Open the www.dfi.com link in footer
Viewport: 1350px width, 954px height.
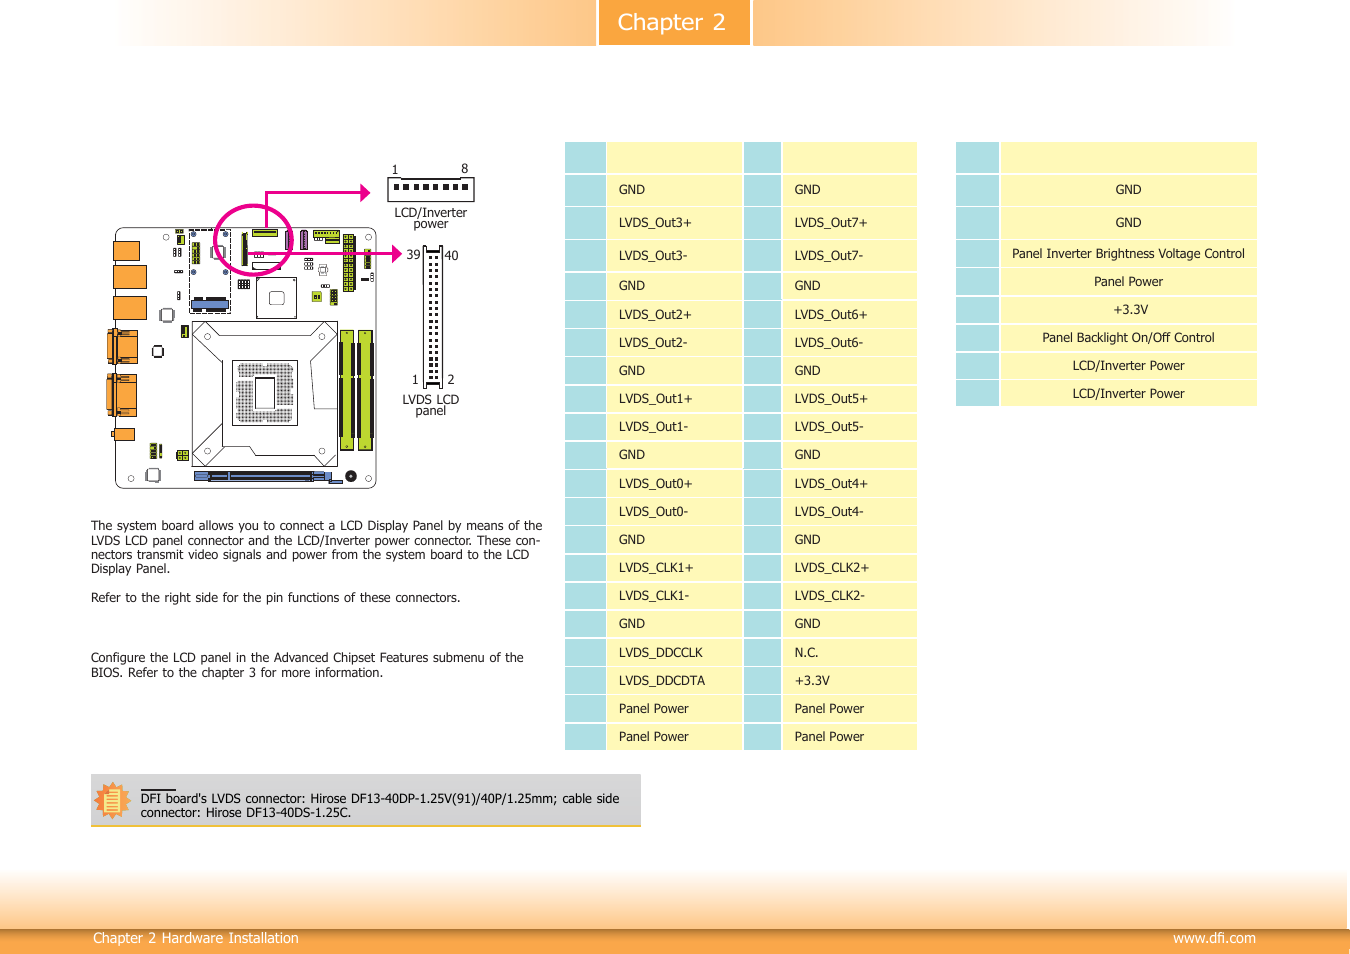pyautogui.click(x=1214, y=938)
